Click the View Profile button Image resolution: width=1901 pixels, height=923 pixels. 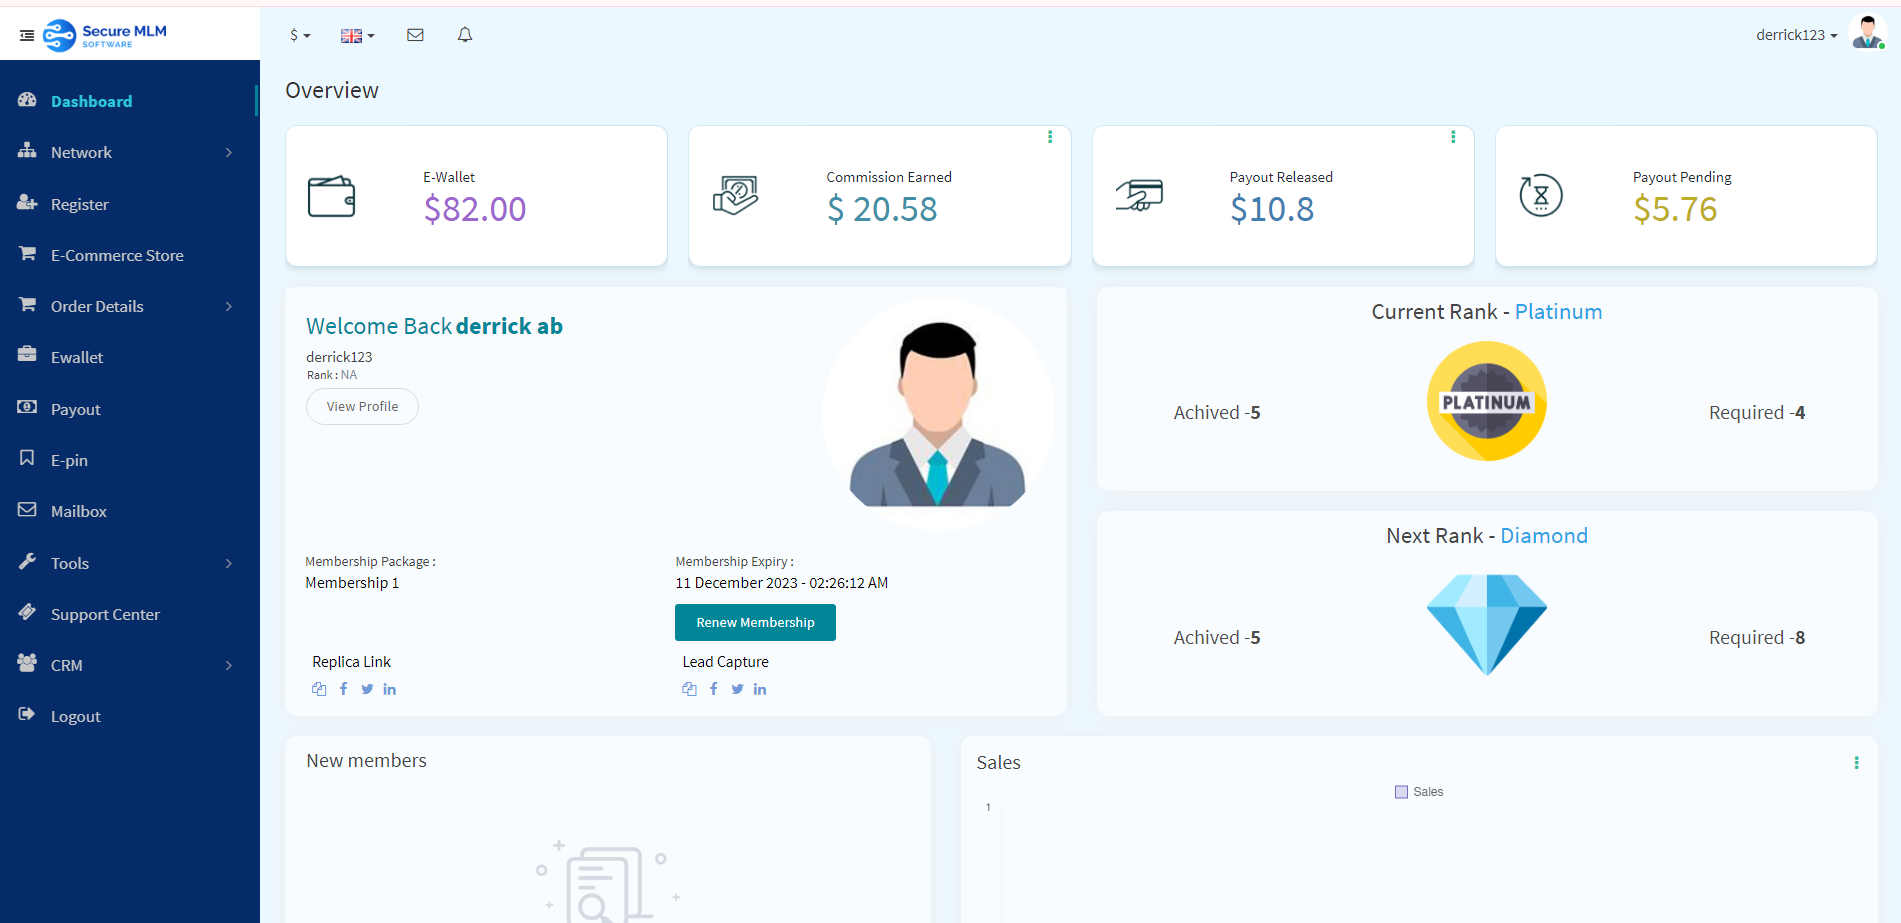click(362, 407)
